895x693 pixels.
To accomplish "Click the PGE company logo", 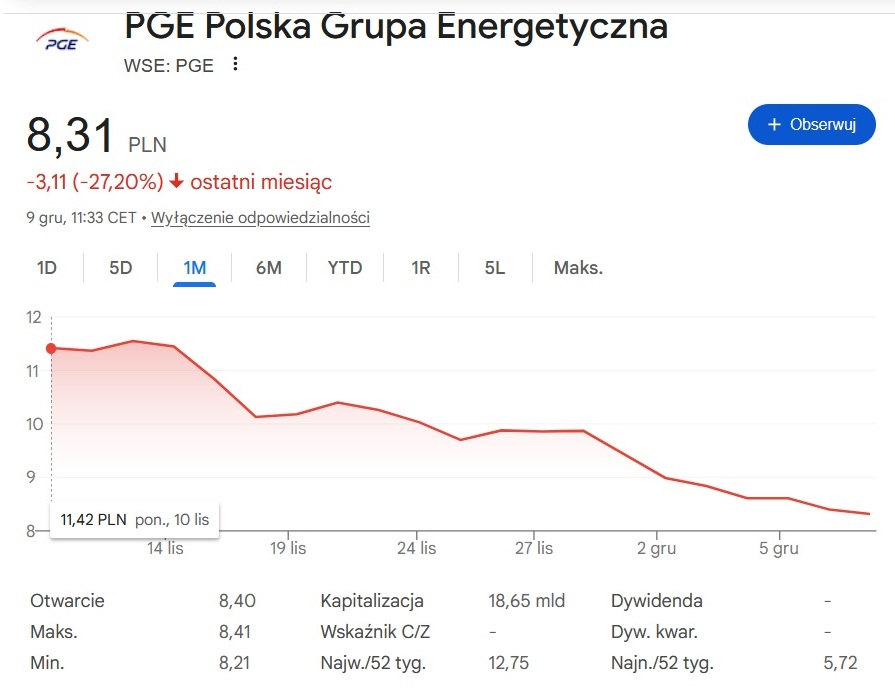I will (x=63, y=39).
